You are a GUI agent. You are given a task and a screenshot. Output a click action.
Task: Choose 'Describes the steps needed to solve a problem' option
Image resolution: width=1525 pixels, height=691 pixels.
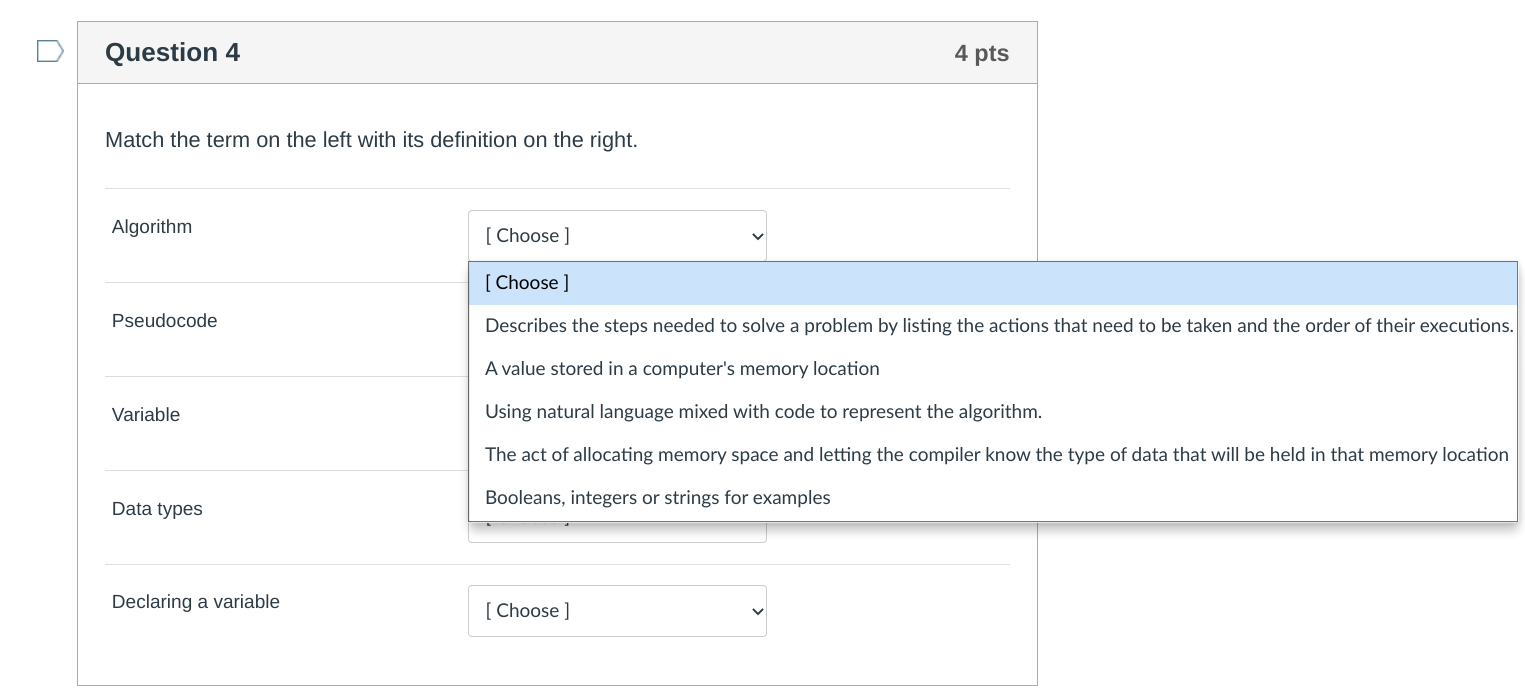point(992,326)
